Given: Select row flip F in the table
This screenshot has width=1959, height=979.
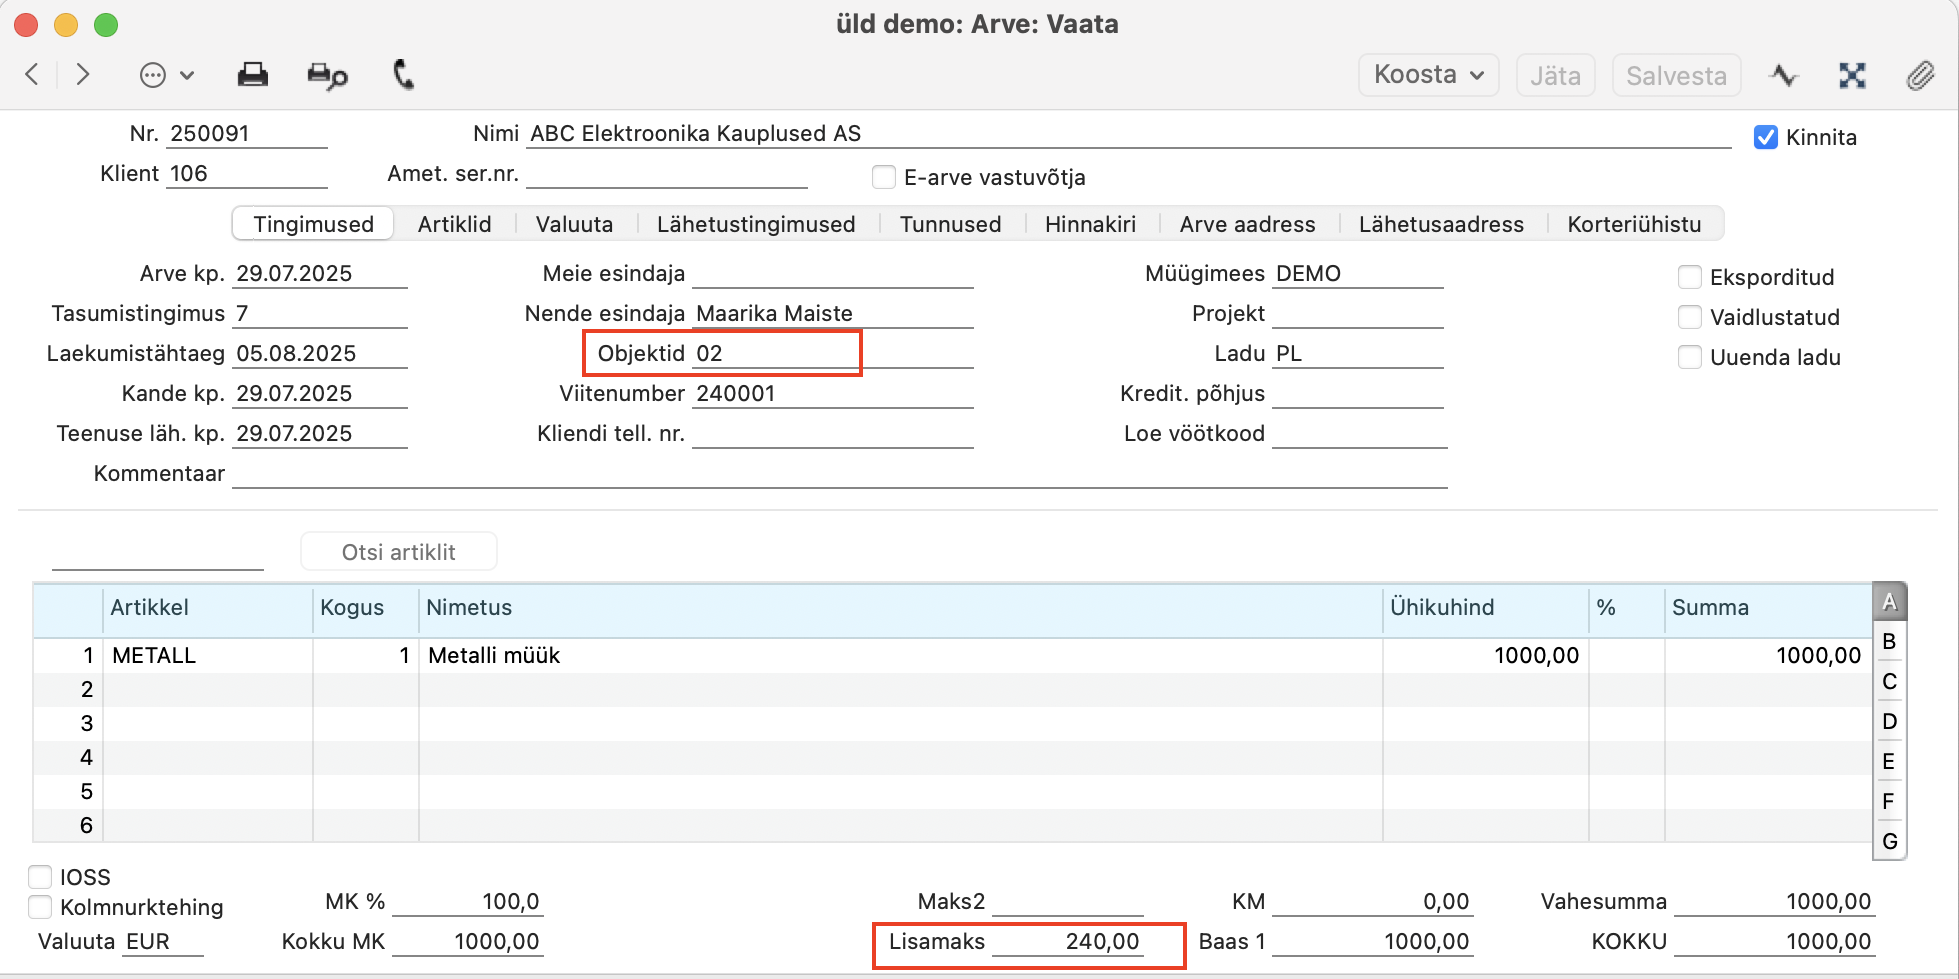Looking at the screenshot, I should click(x=1889, y=801).
